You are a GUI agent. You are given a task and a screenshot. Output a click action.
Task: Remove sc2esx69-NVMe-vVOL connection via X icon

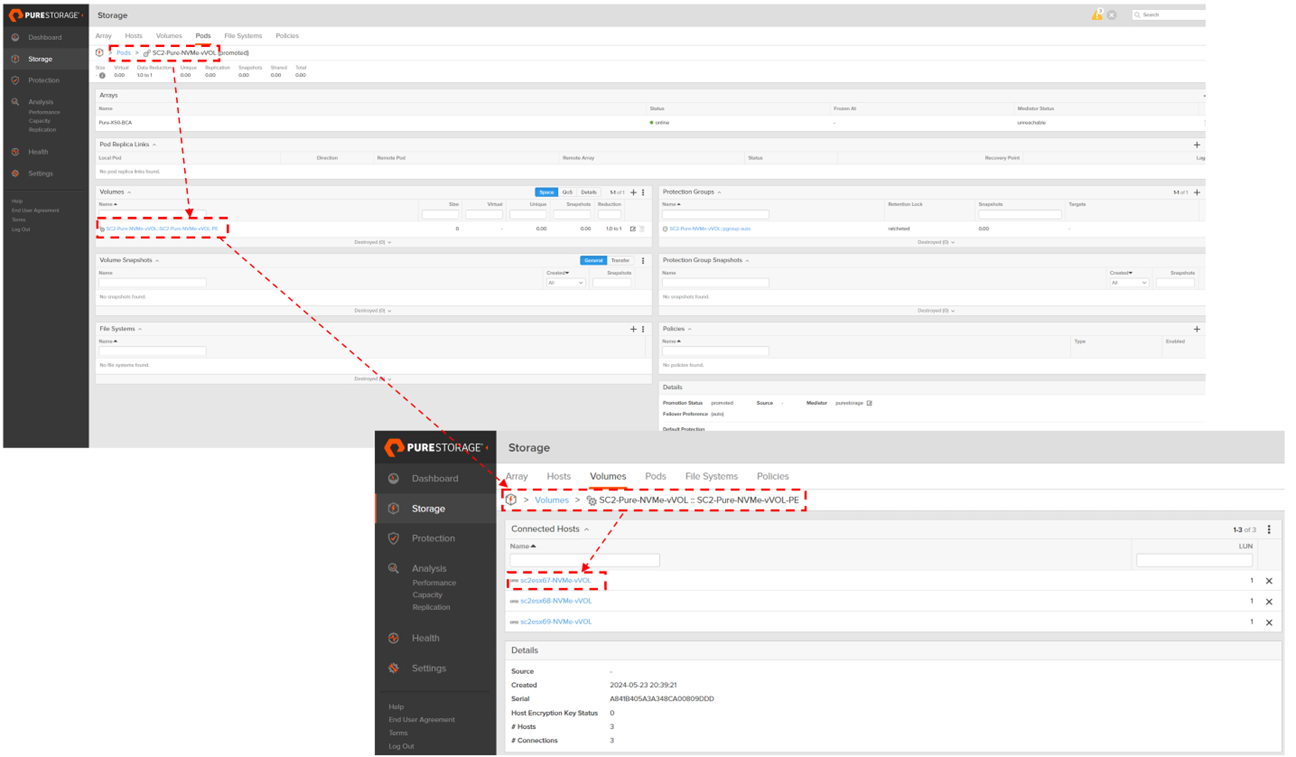click(x=1269, y=622)
